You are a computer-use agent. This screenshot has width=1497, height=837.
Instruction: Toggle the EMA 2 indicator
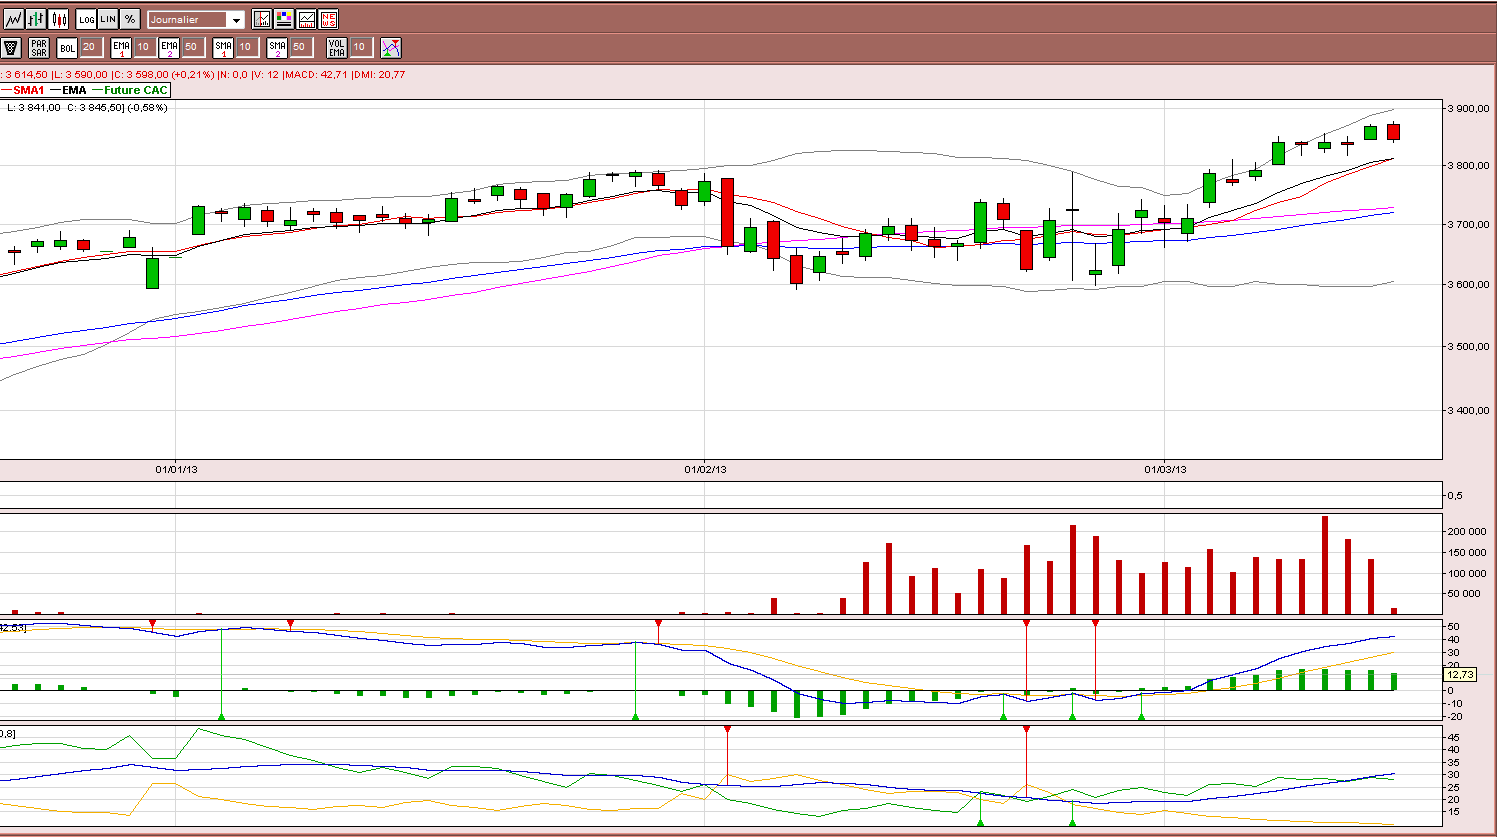coord(169,47)
